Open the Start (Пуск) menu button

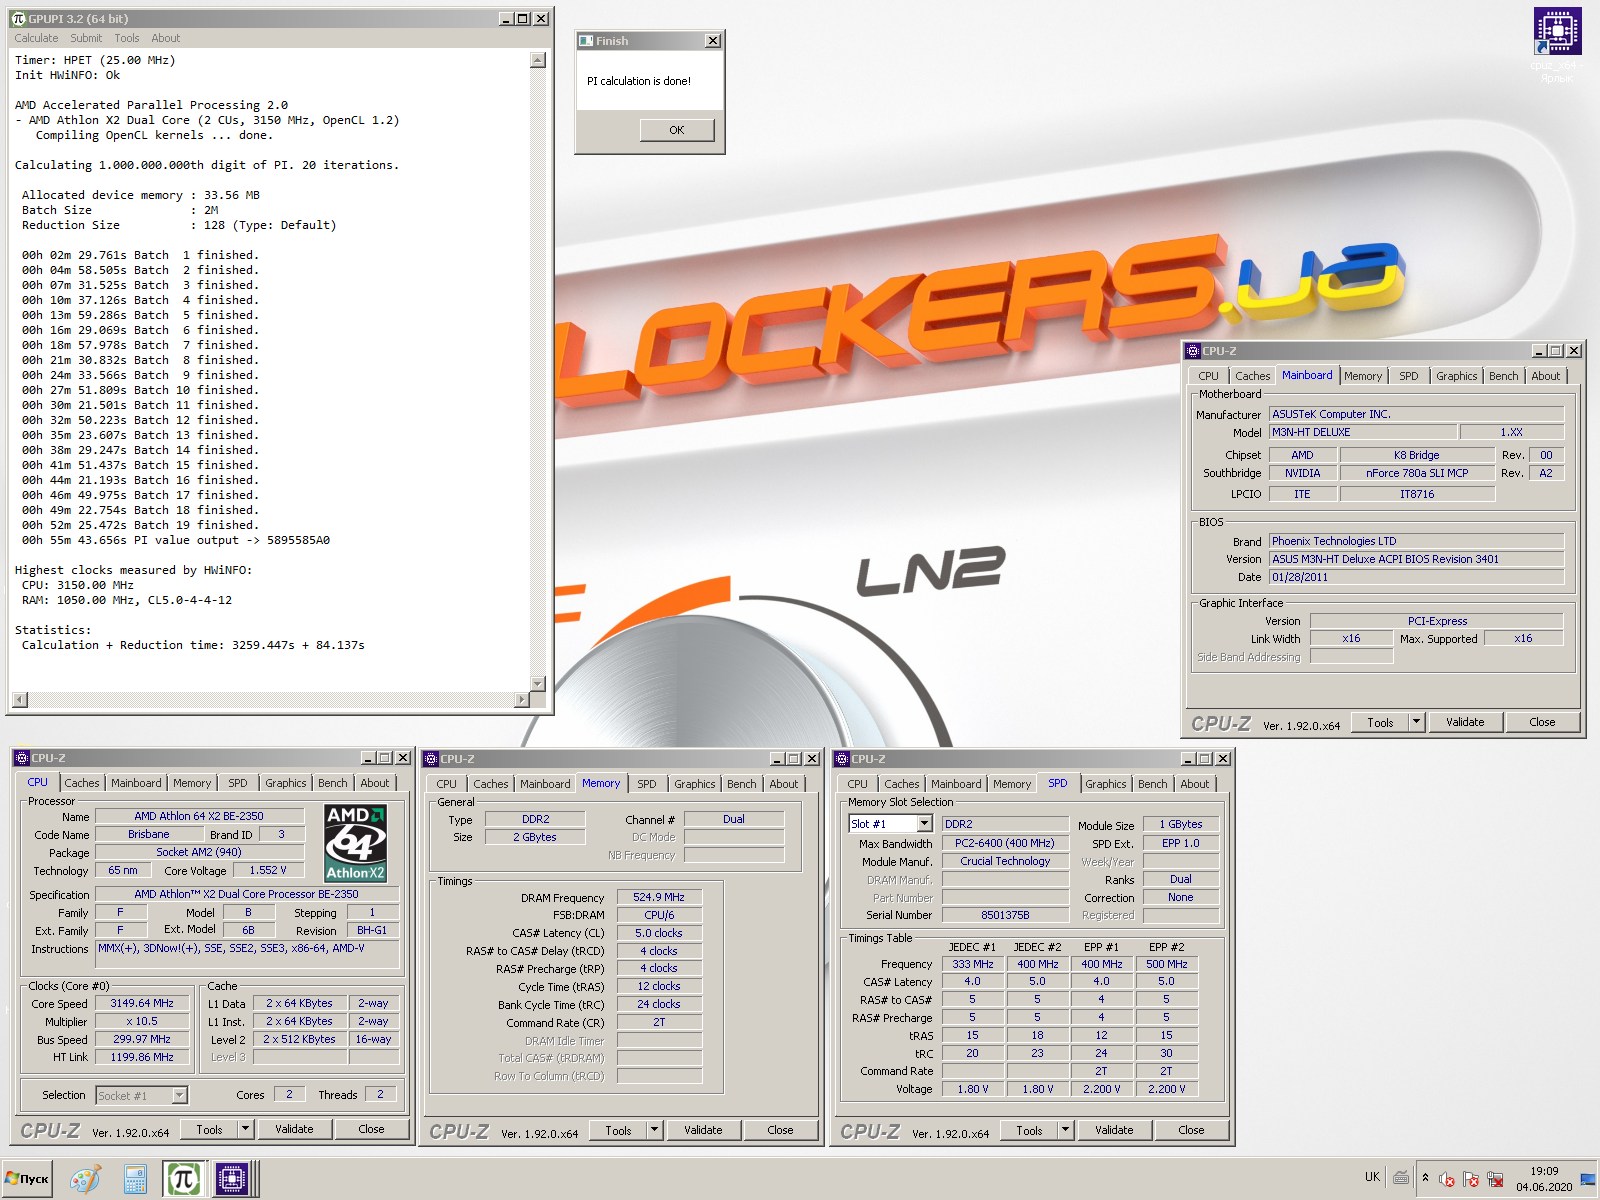click(x=27, y=1179)
